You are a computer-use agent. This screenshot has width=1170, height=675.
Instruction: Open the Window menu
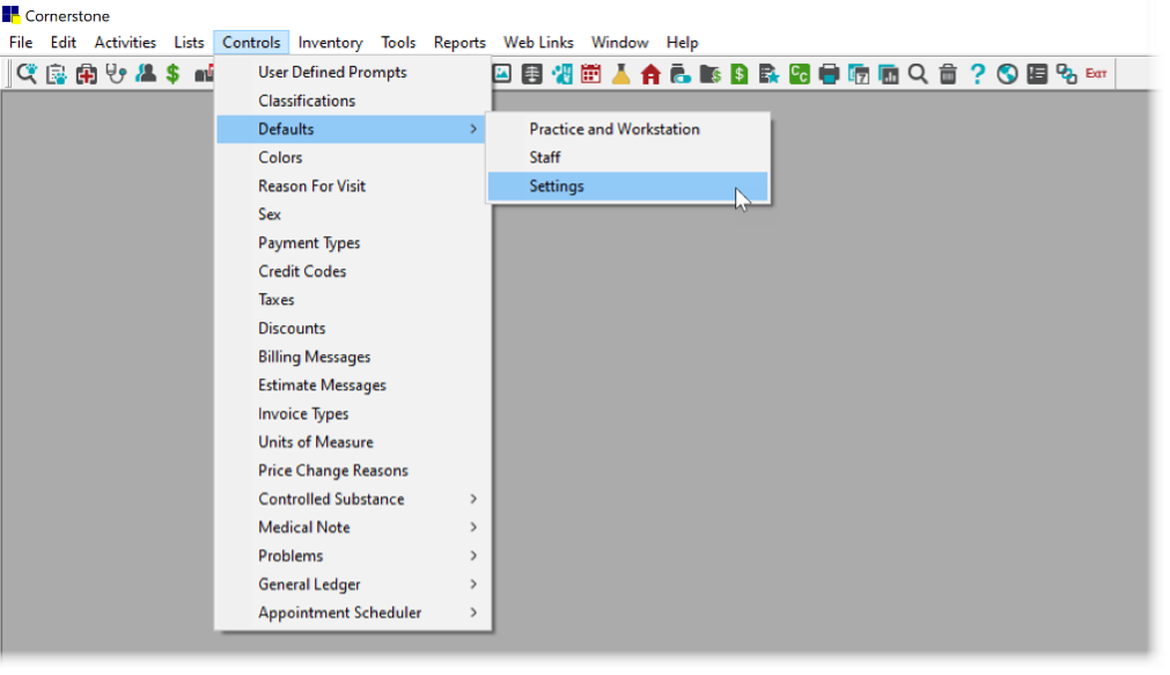click(620, 43)
